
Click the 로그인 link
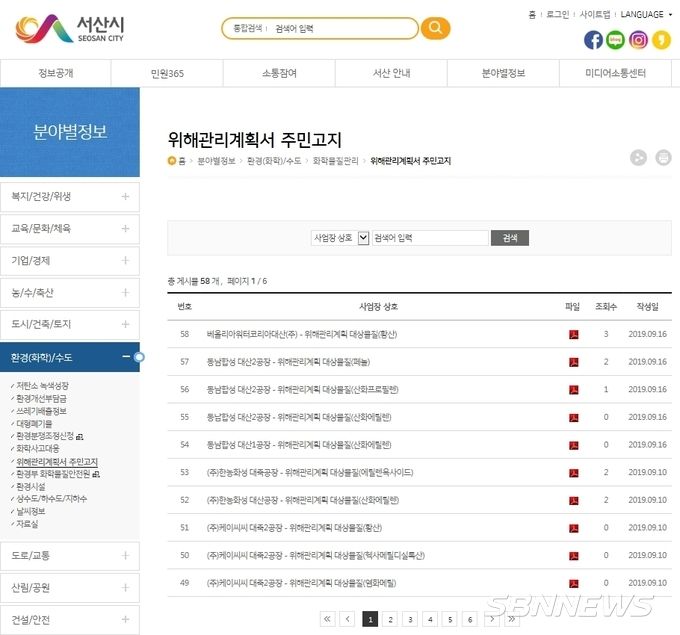tap(558, 14)
